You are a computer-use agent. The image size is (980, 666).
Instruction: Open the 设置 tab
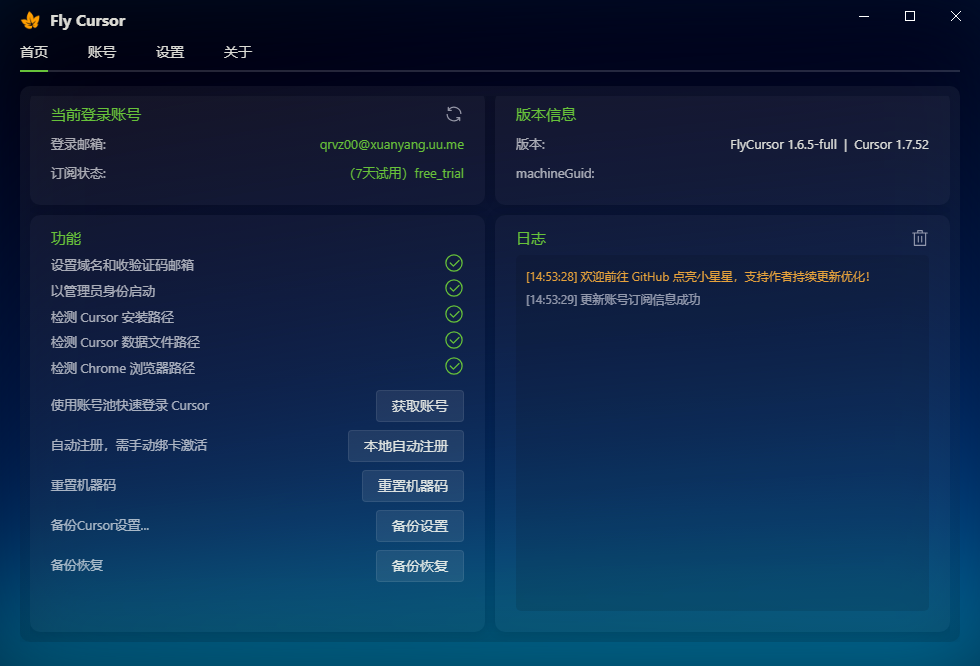(x=169, y=52)
